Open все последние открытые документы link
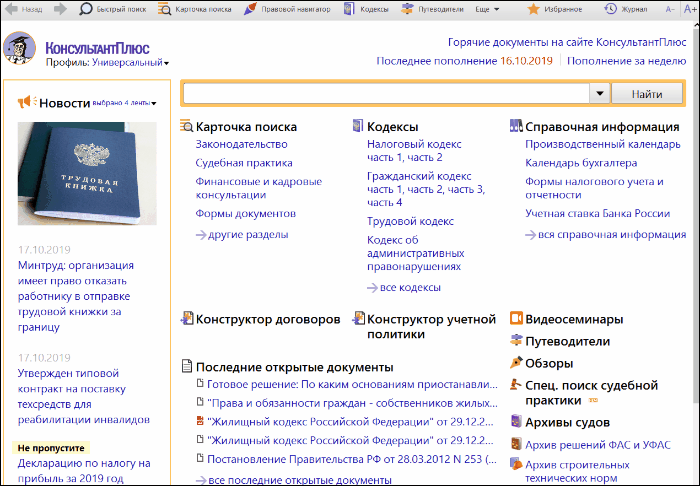This screenshot has height=486, width=700. (x=294, y=480)
